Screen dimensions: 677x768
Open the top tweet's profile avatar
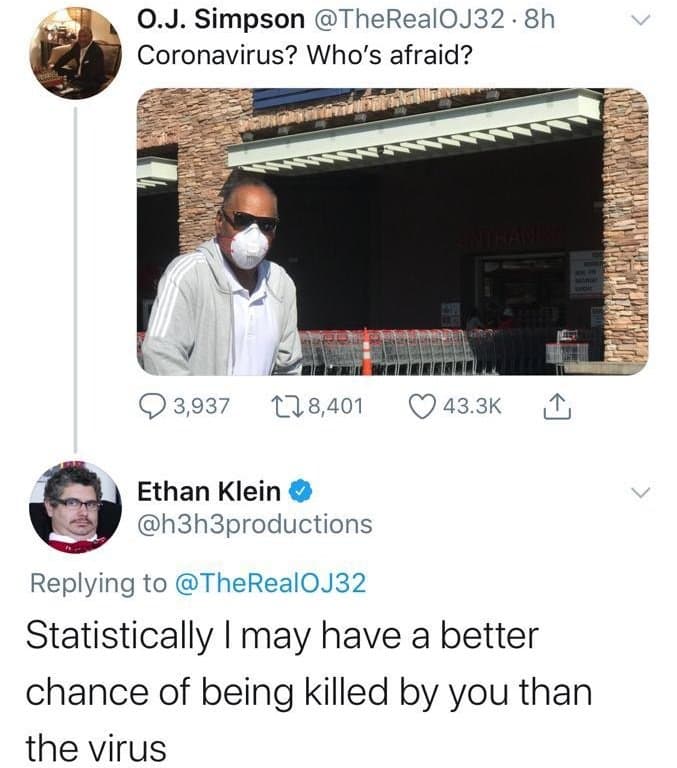pyautogui.click(x=76, y=52)
